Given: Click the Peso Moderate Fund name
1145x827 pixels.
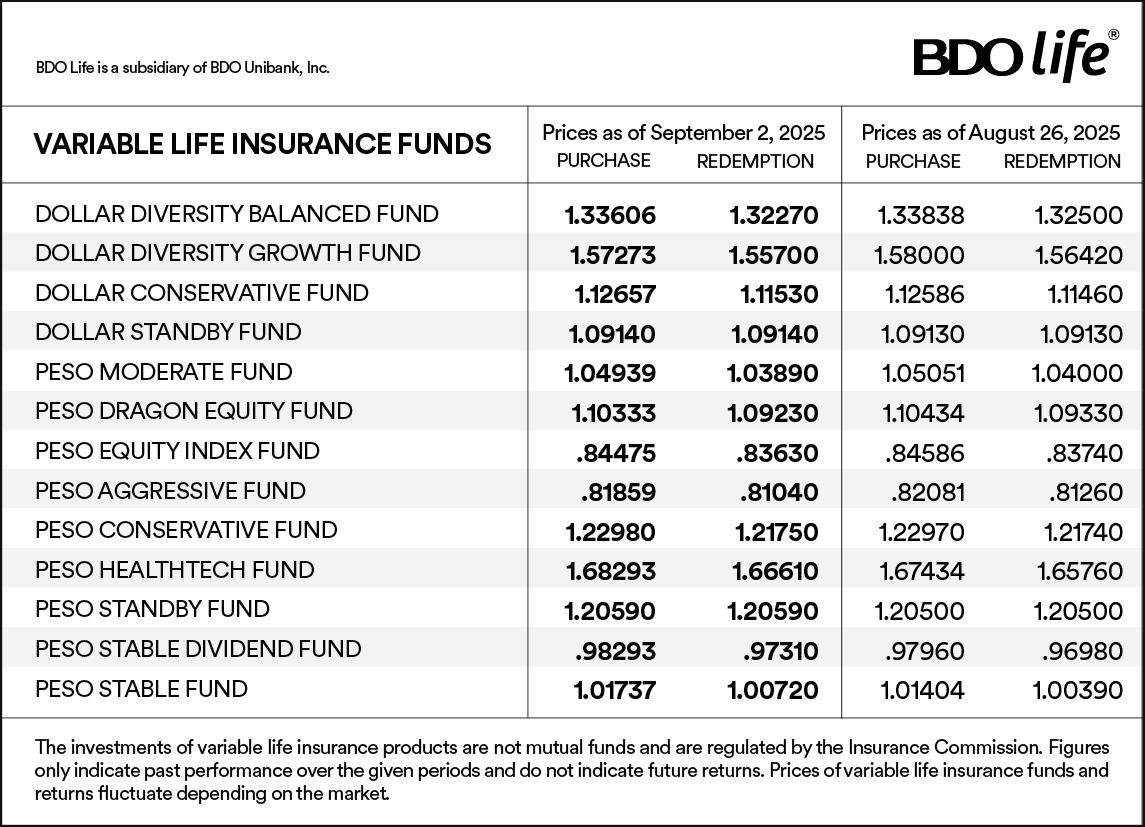Looking at the screenshot, I should 164,372.
